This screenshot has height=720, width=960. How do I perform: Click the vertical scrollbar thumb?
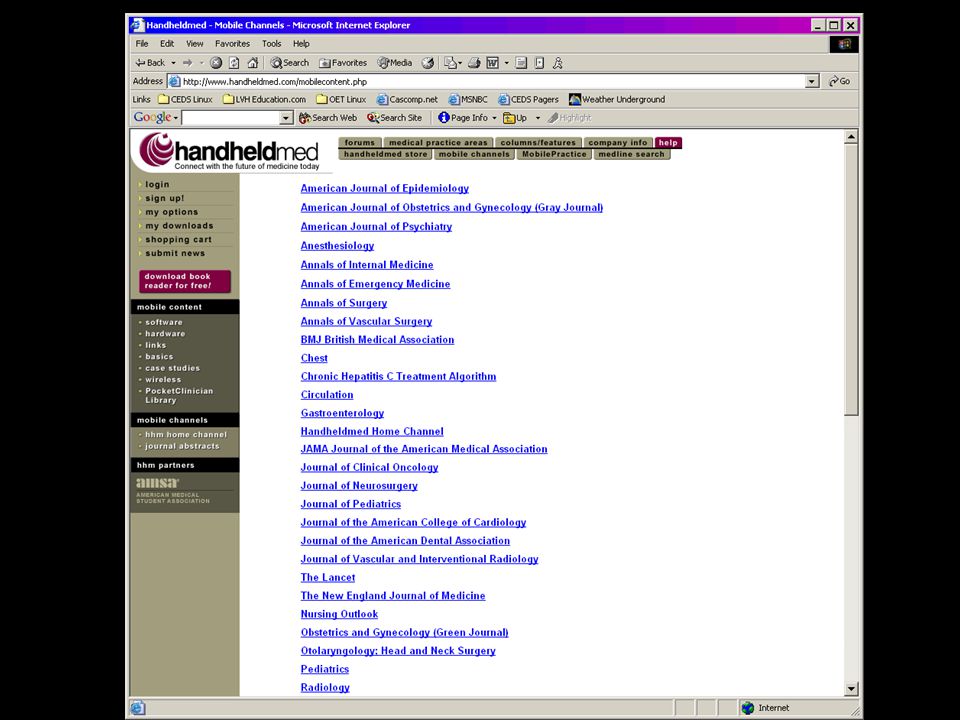(x=851, y=279)
